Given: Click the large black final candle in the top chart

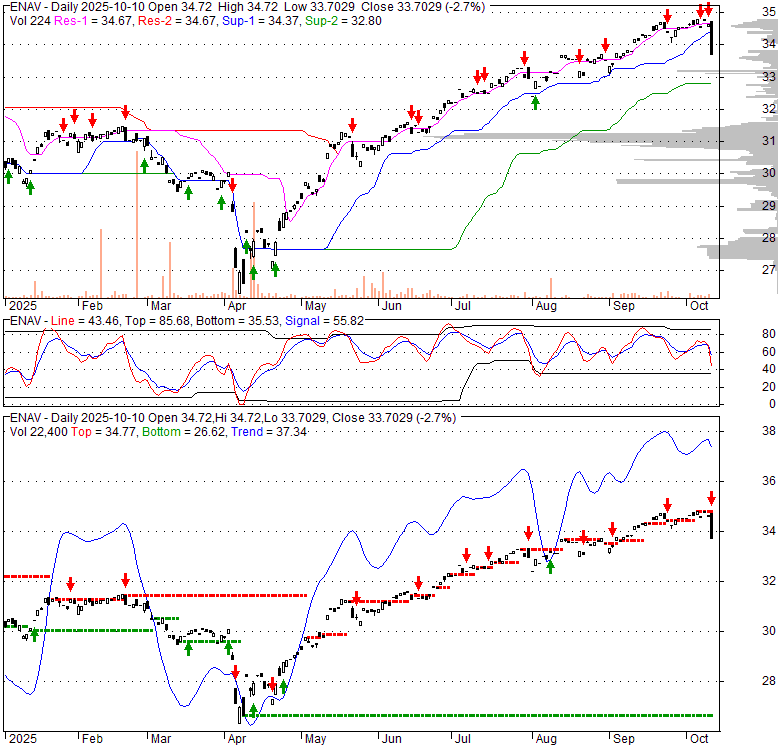Looking at the screenshot, I should [x=711, y=40].
